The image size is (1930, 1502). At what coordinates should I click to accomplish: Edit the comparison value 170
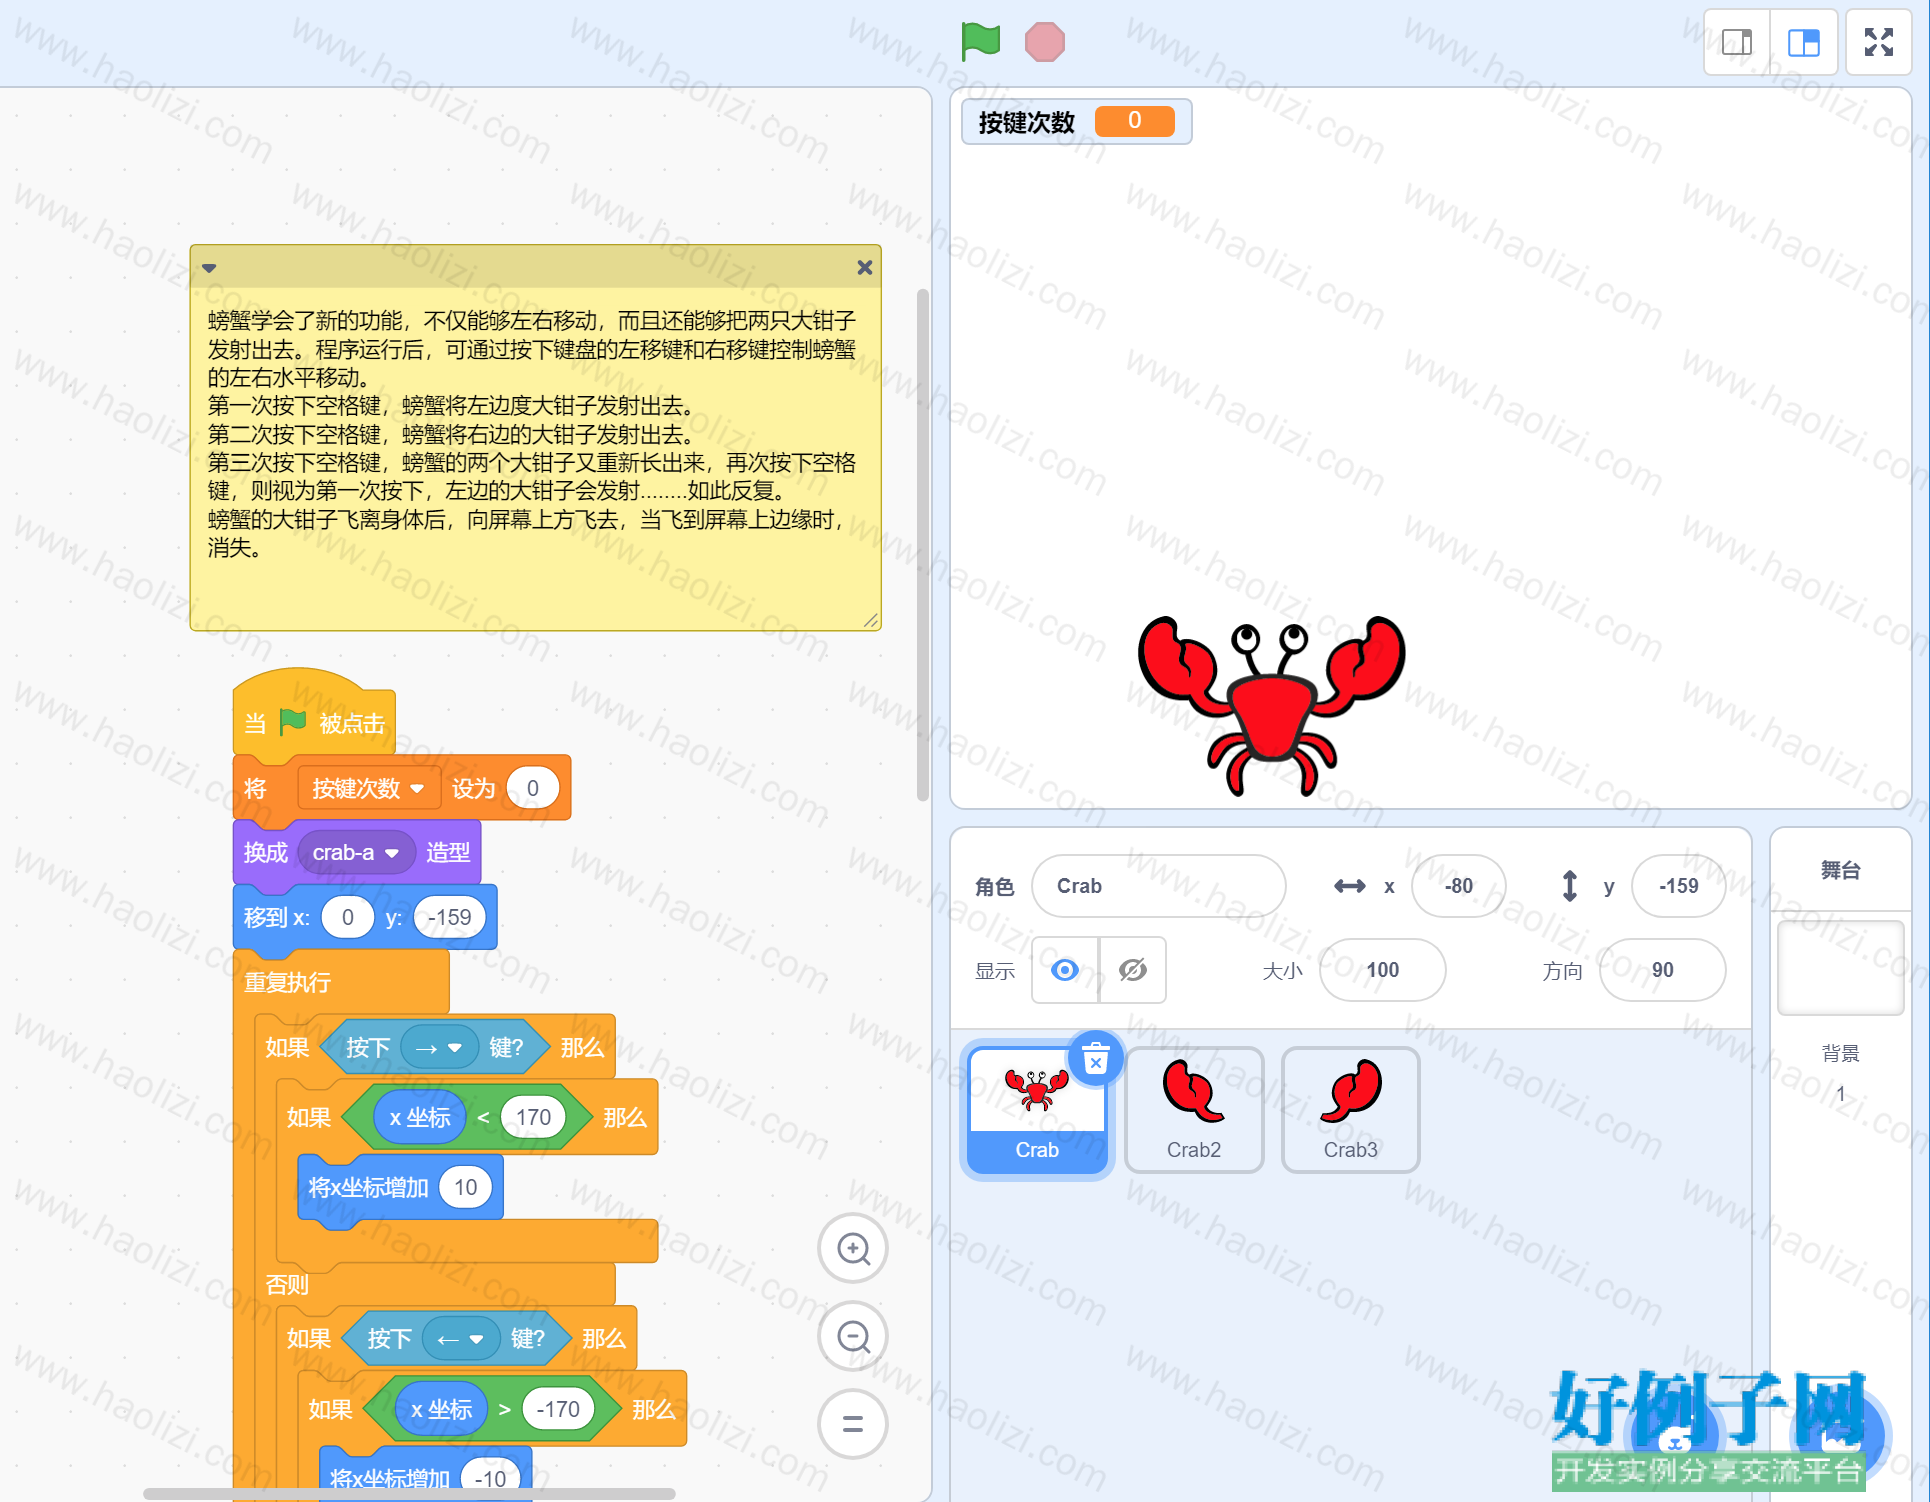tap(533, 1118)
